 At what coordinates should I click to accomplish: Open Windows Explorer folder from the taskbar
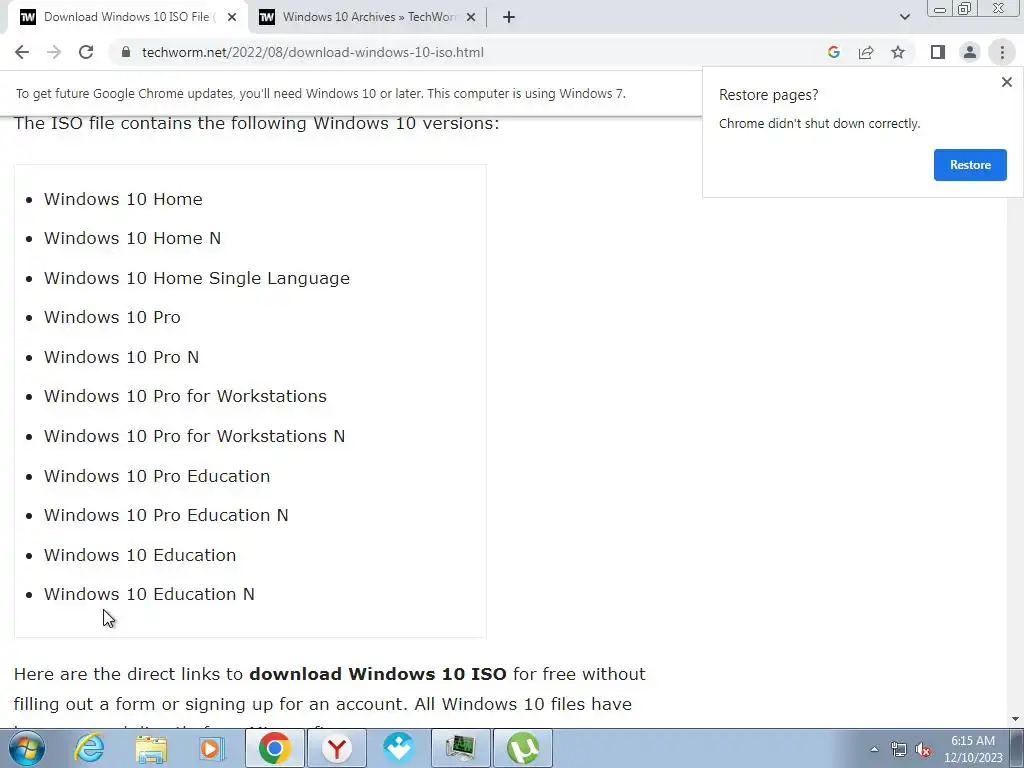coord(152,748)
